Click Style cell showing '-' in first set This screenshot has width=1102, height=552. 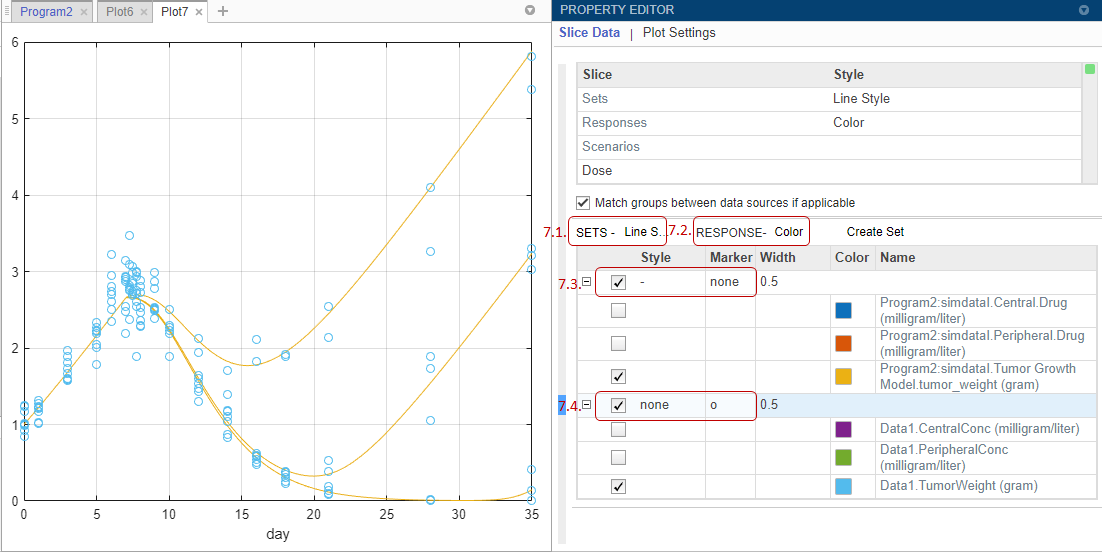(x=670, y=282)
